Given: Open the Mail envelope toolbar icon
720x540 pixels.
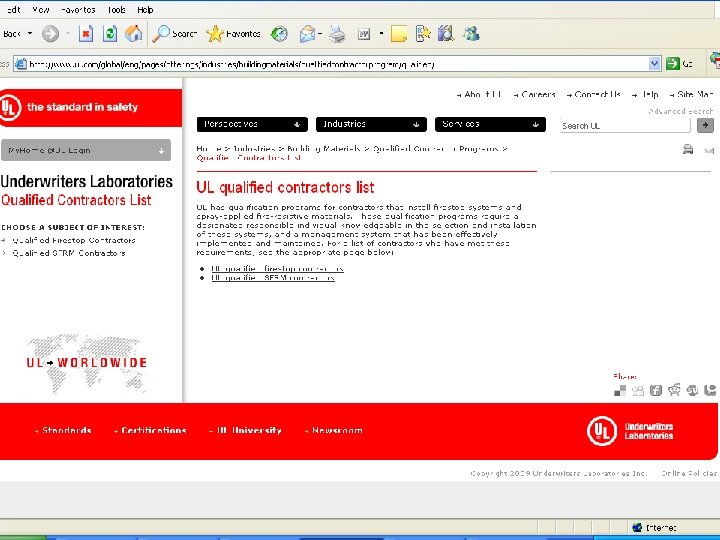Looking at the screenshot, I should 307,34.
